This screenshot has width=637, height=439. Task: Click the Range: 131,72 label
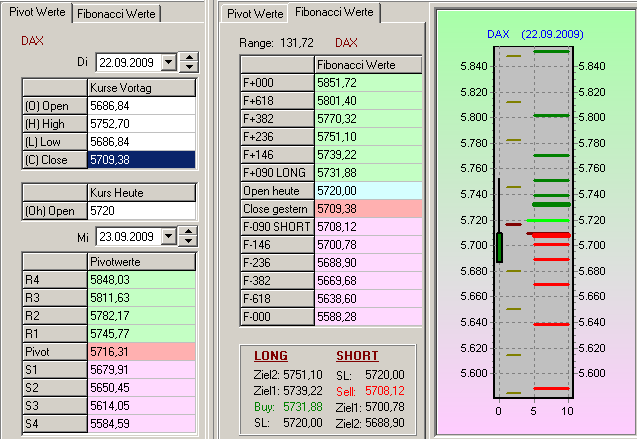pyautogui.click(x=276, y=43)
